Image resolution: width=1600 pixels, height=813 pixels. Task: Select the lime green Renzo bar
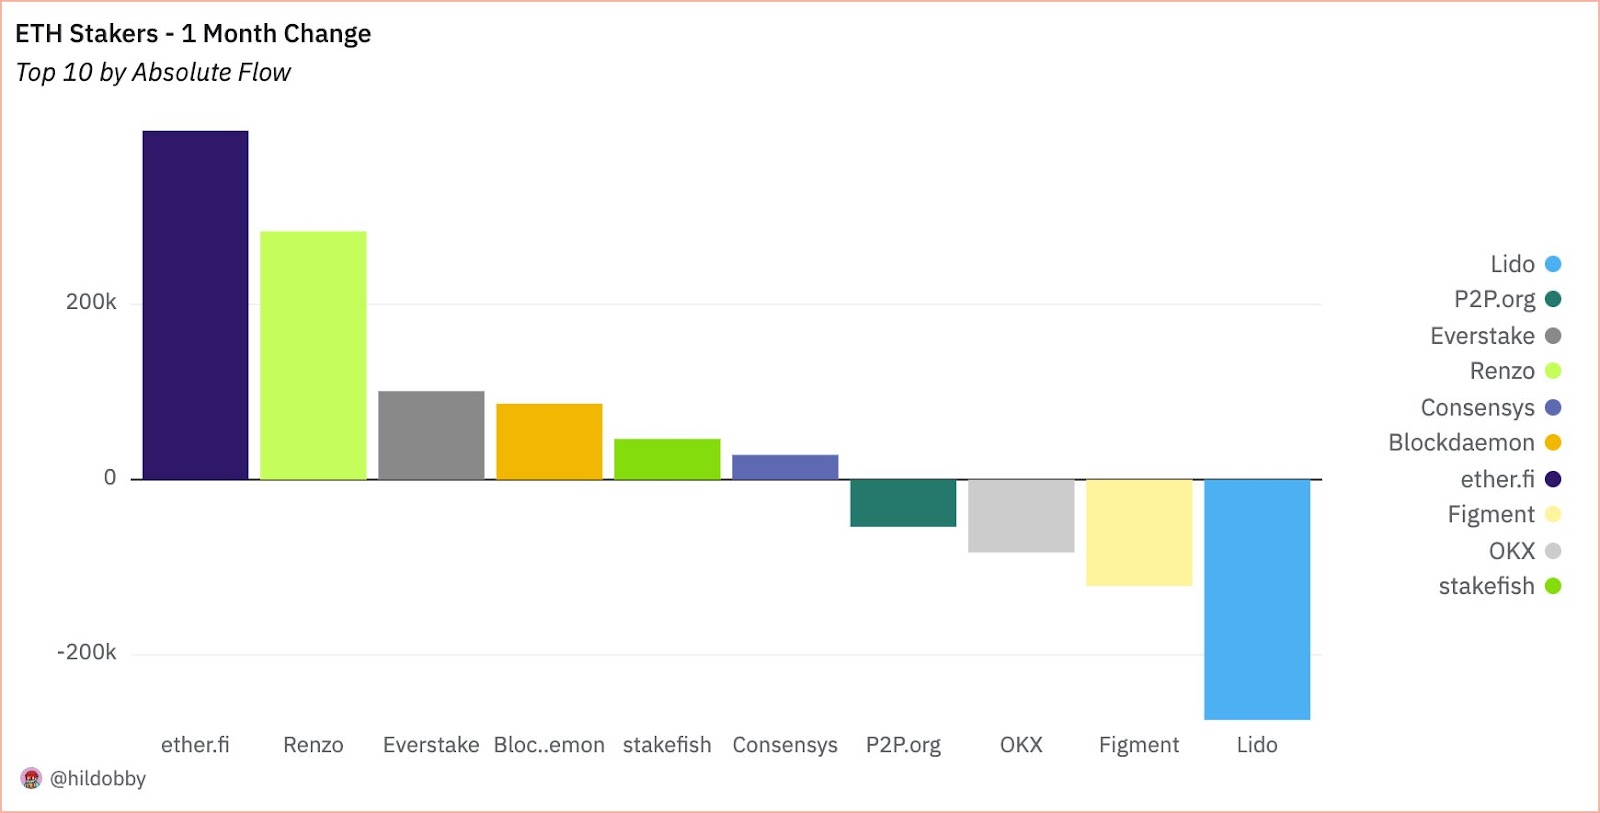coord(313,355)
